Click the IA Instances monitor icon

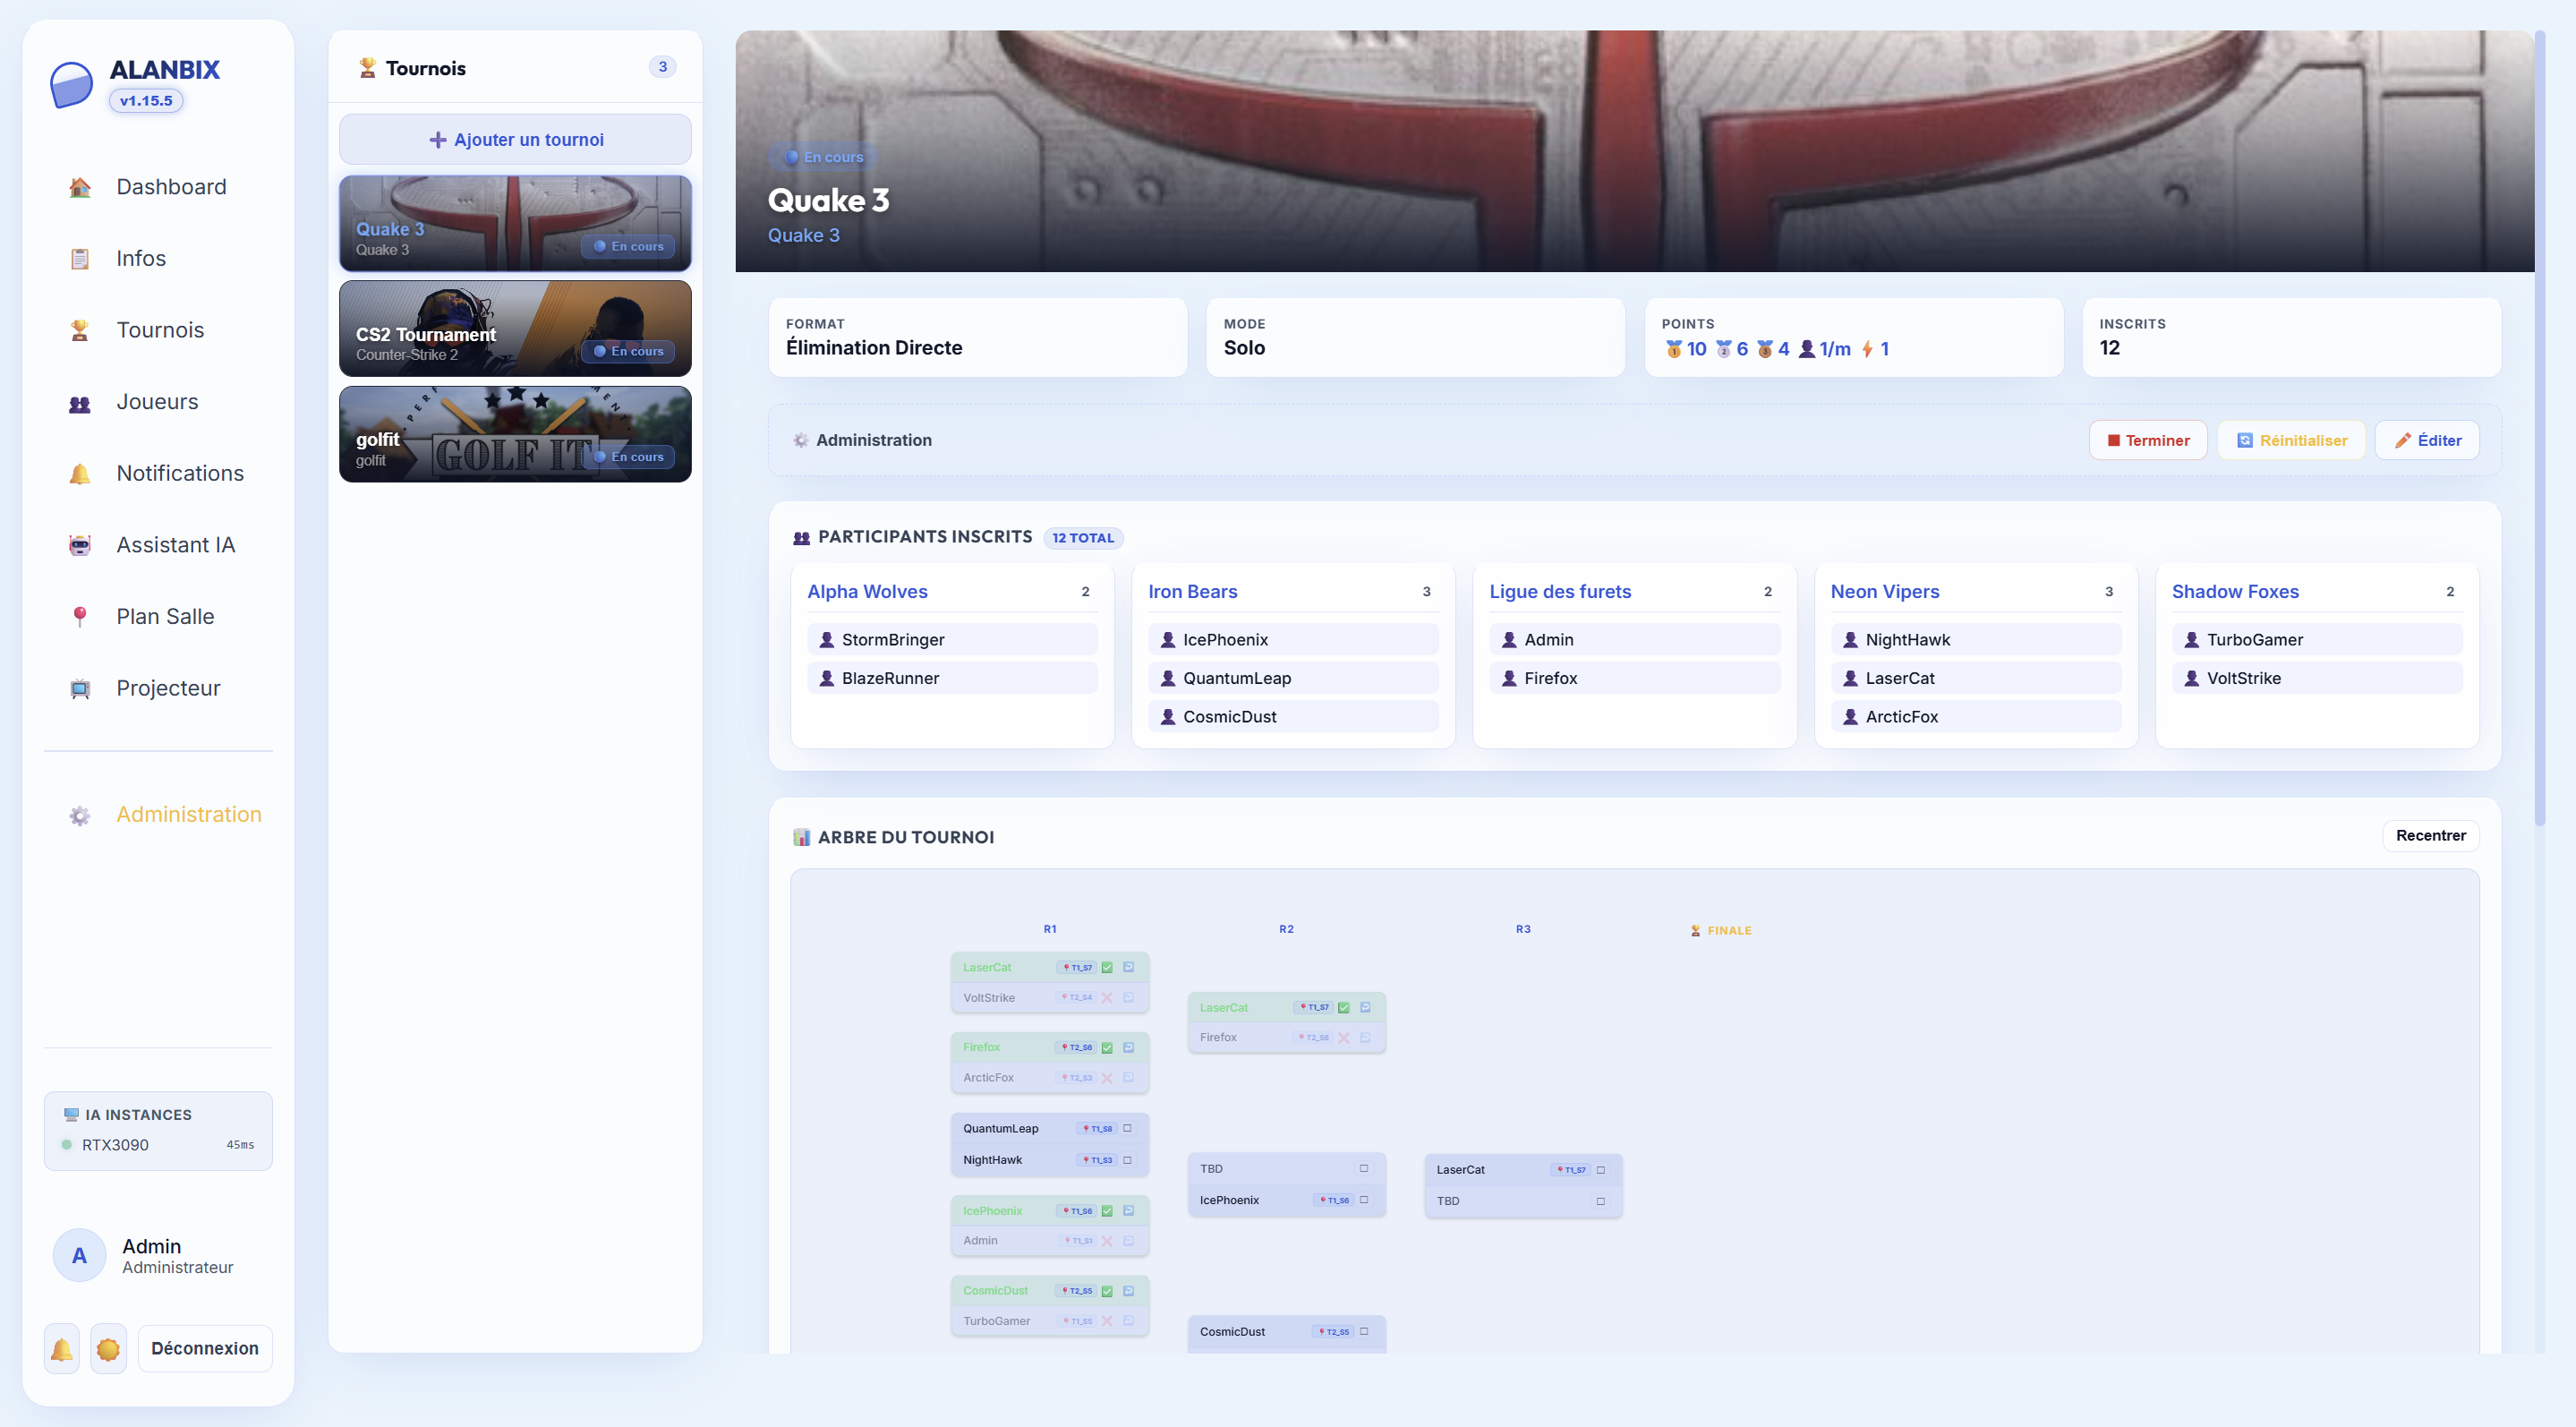click(x=71, y=1114)
